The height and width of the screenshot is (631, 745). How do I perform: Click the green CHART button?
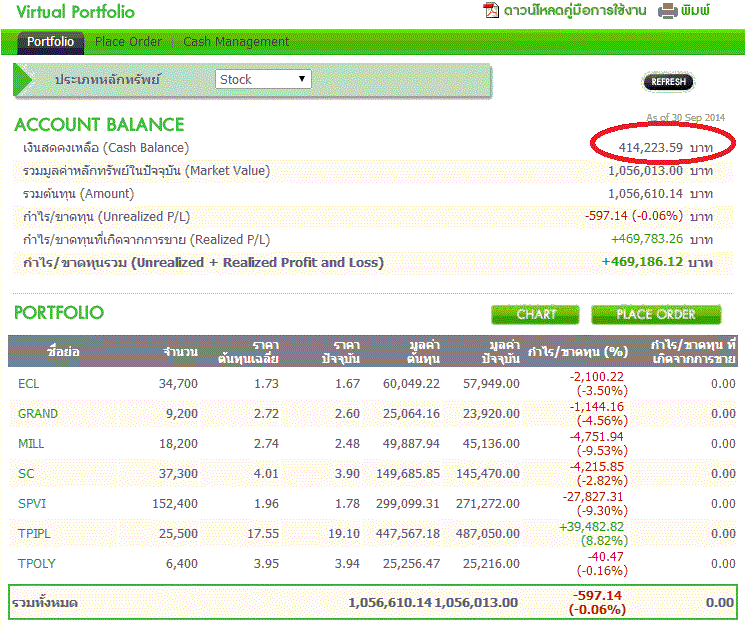pyautogui.click(x=536, y=314)
